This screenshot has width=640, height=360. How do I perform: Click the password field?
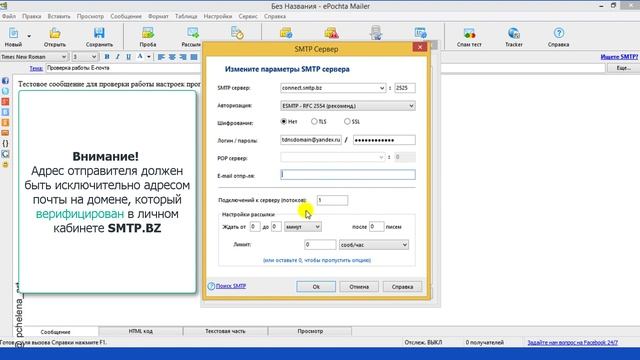pyautogui.click(x=384, y=140)
